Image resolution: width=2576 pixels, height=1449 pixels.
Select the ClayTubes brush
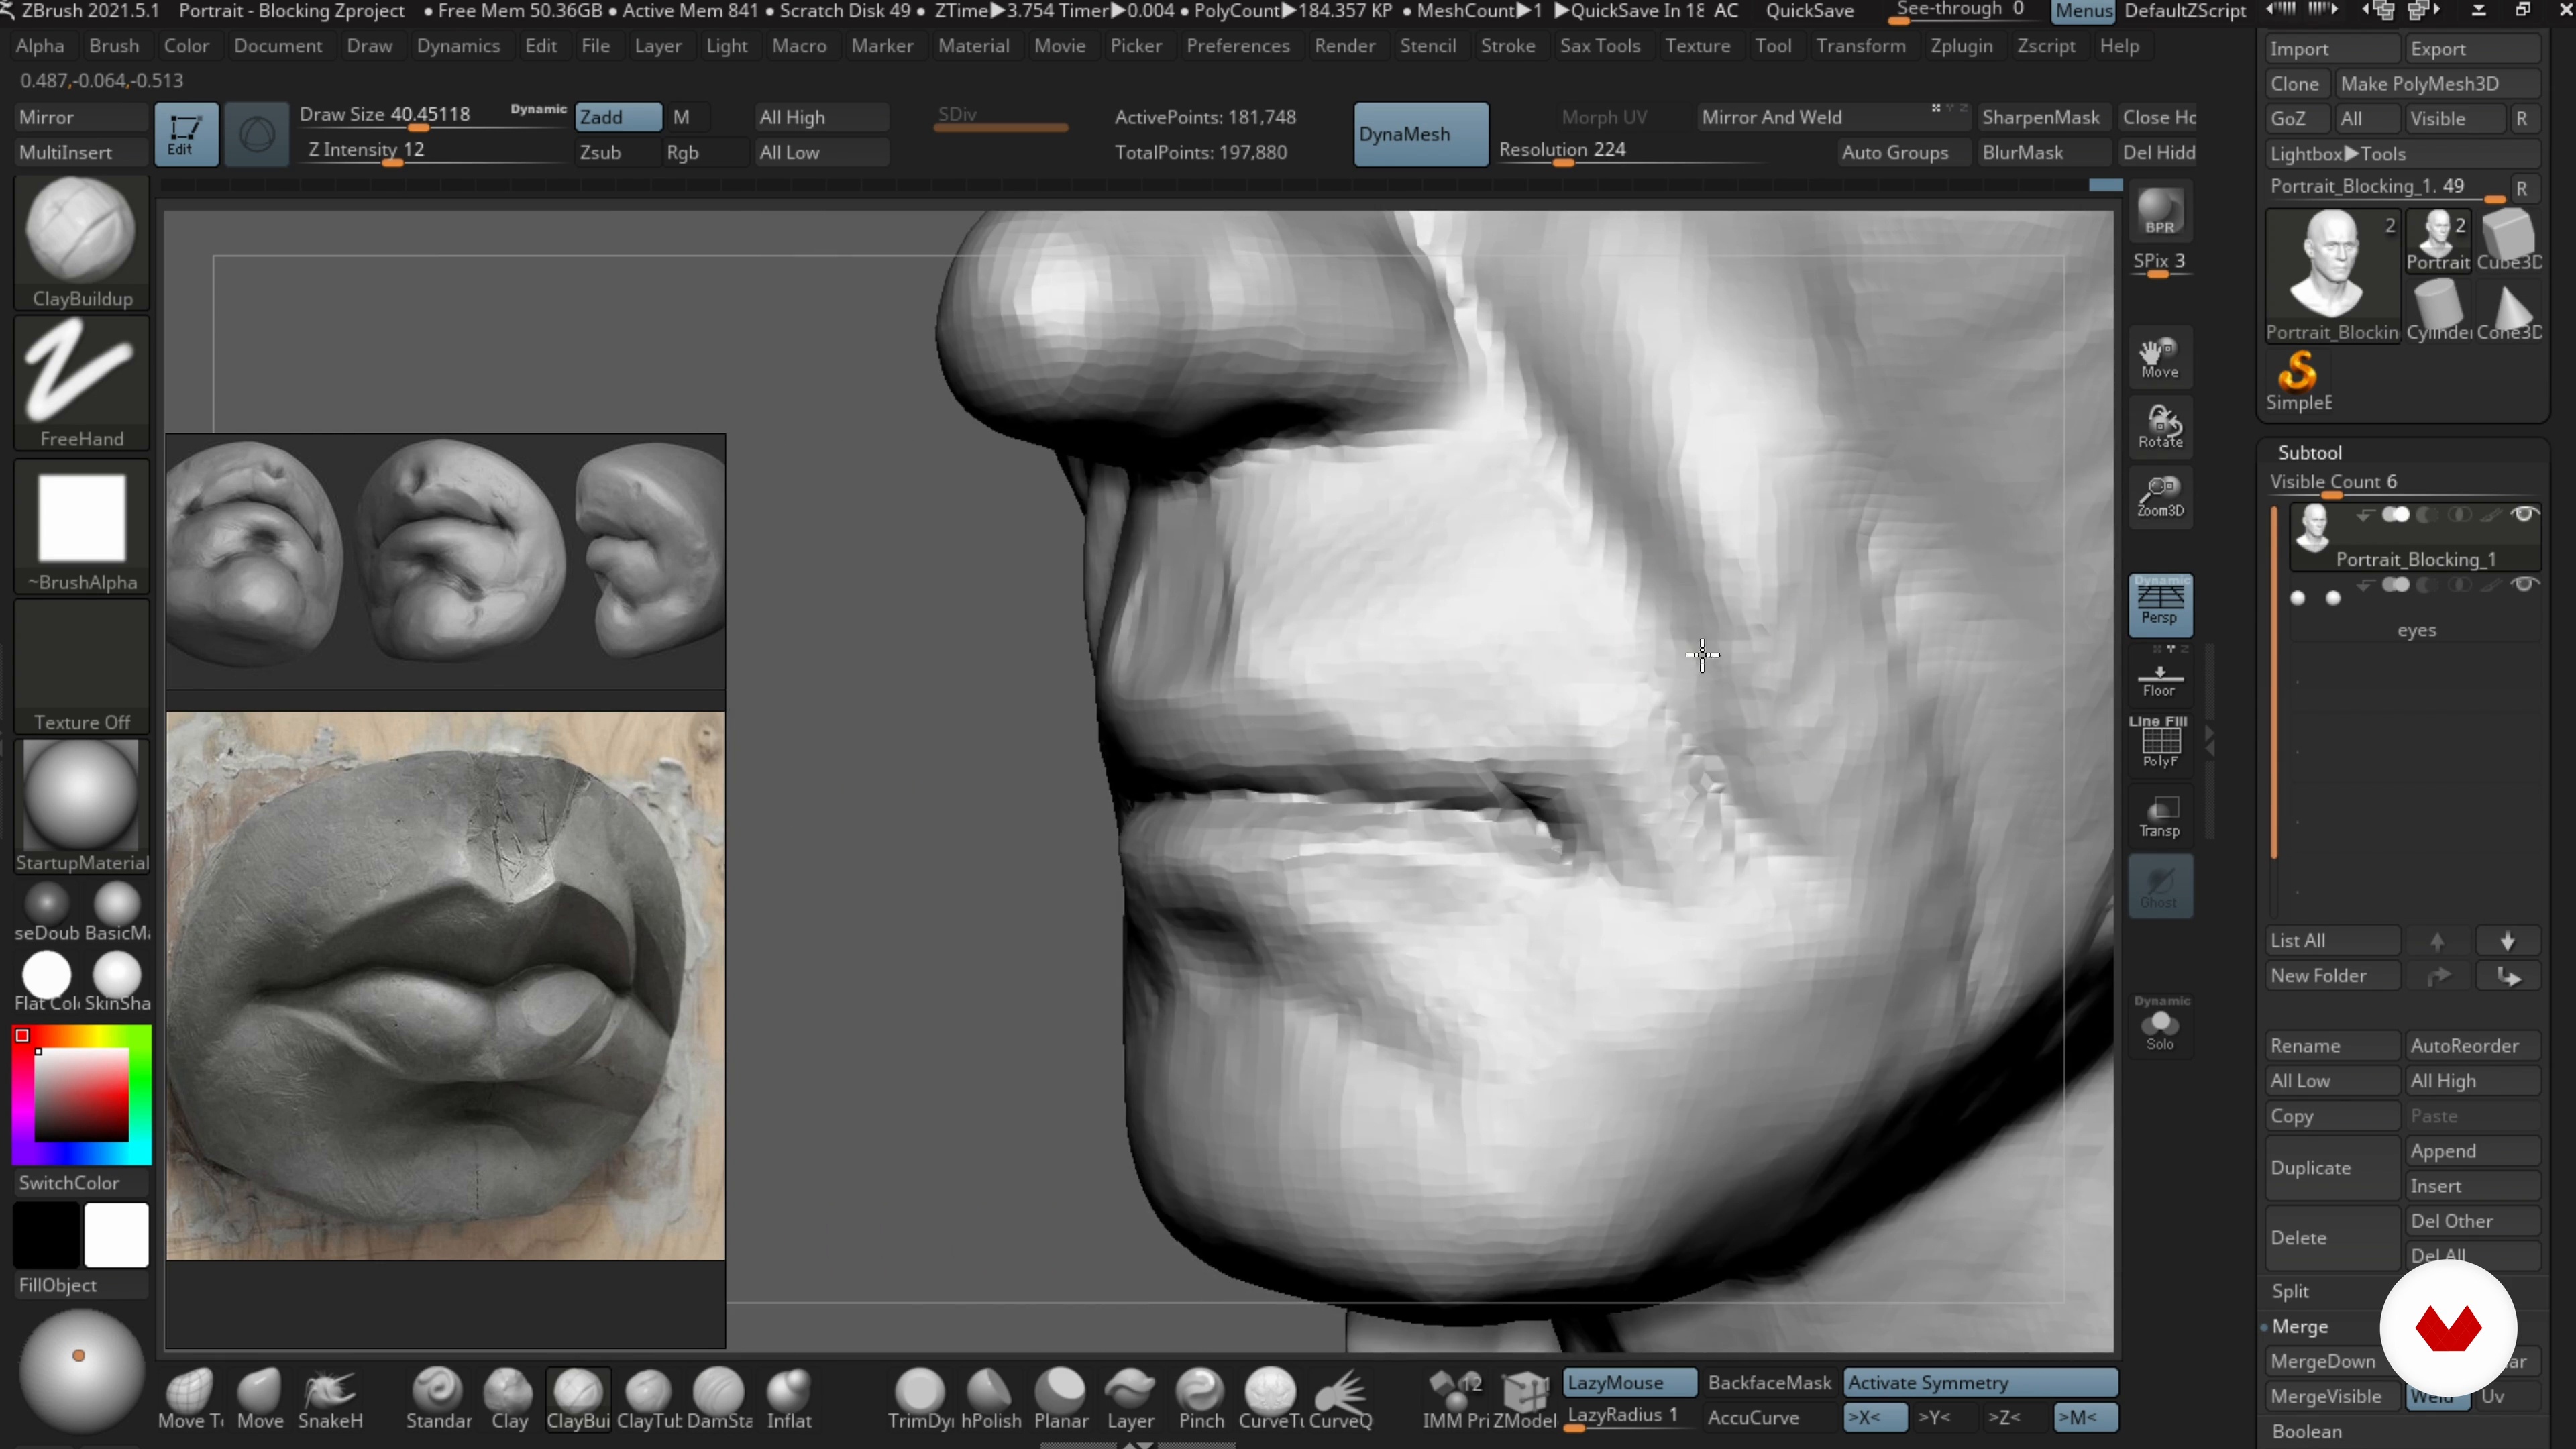coord(649,1399)
